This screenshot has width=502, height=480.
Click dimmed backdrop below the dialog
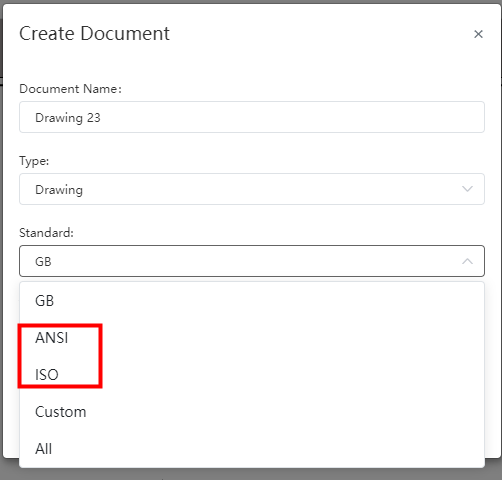pyautogui.click(x=251, y=474)
